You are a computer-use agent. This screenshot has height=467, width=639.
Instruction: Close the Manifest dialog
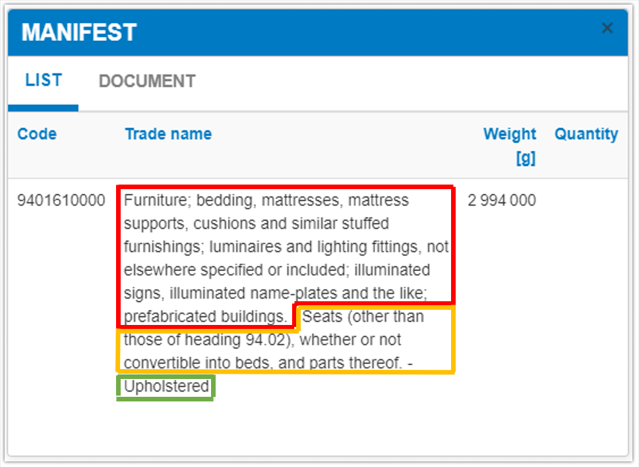point(607,29)
